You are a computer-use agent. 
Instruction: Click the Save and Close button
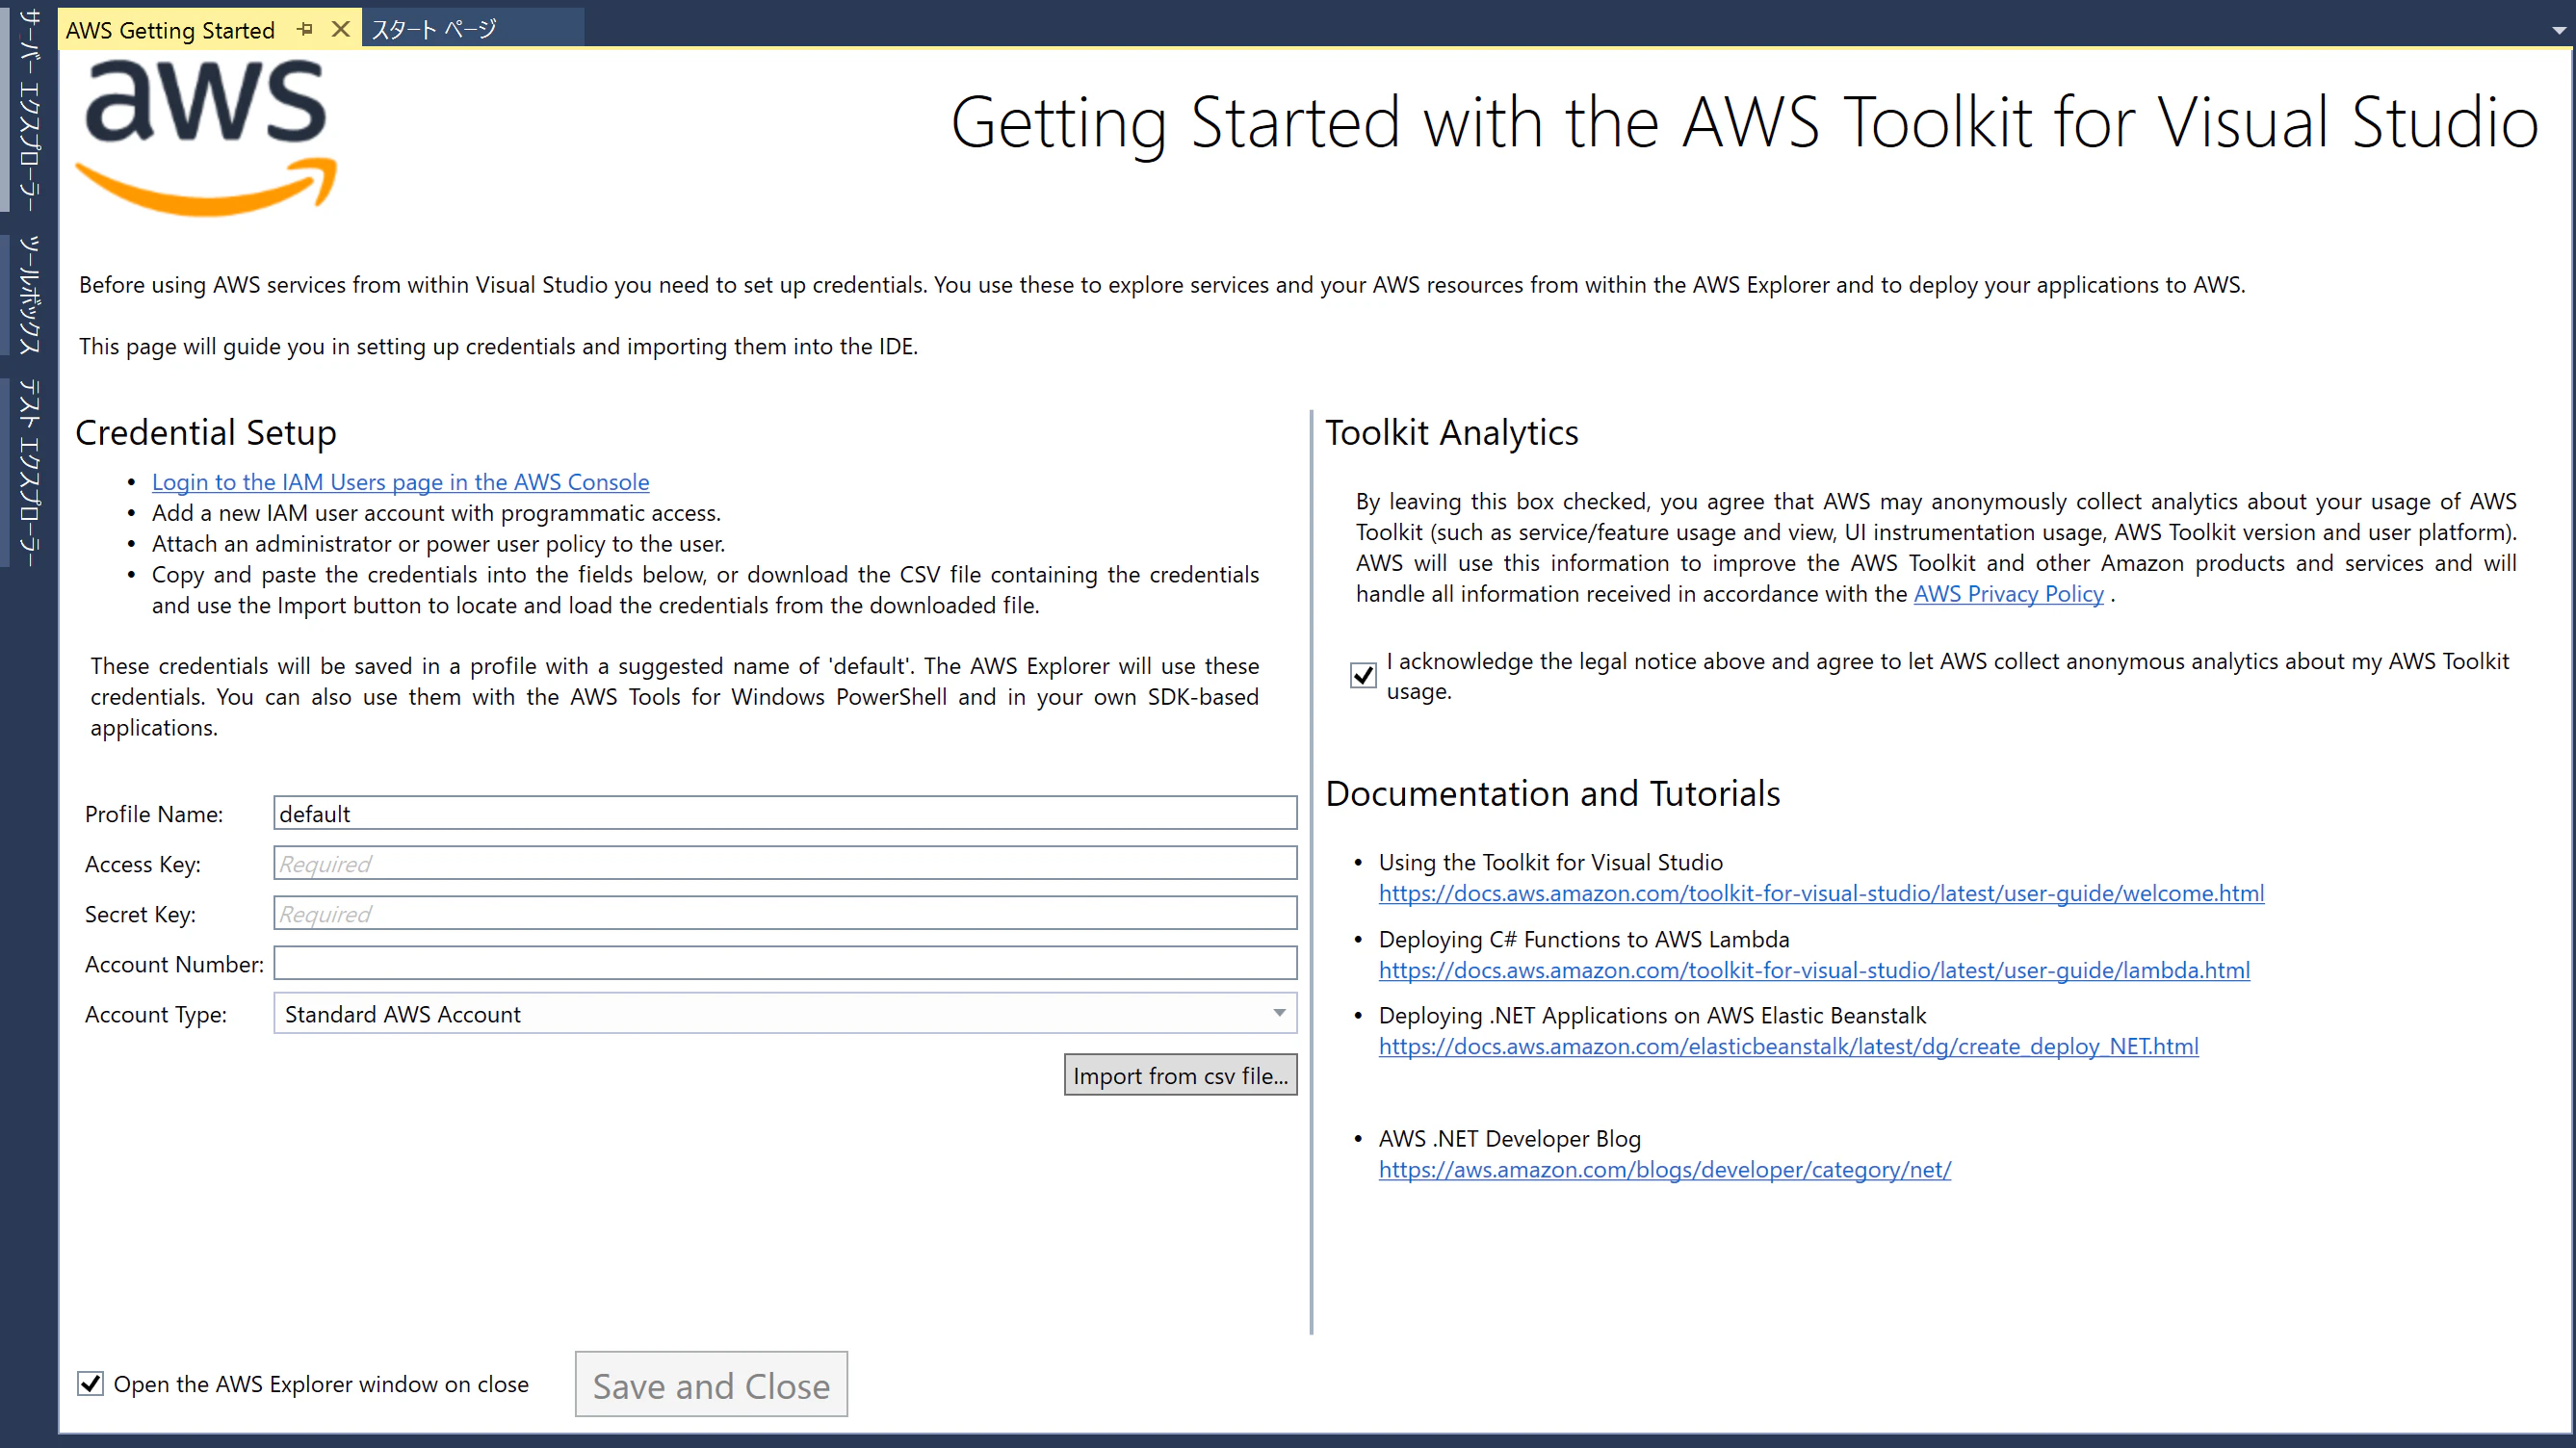point(711,1385)
